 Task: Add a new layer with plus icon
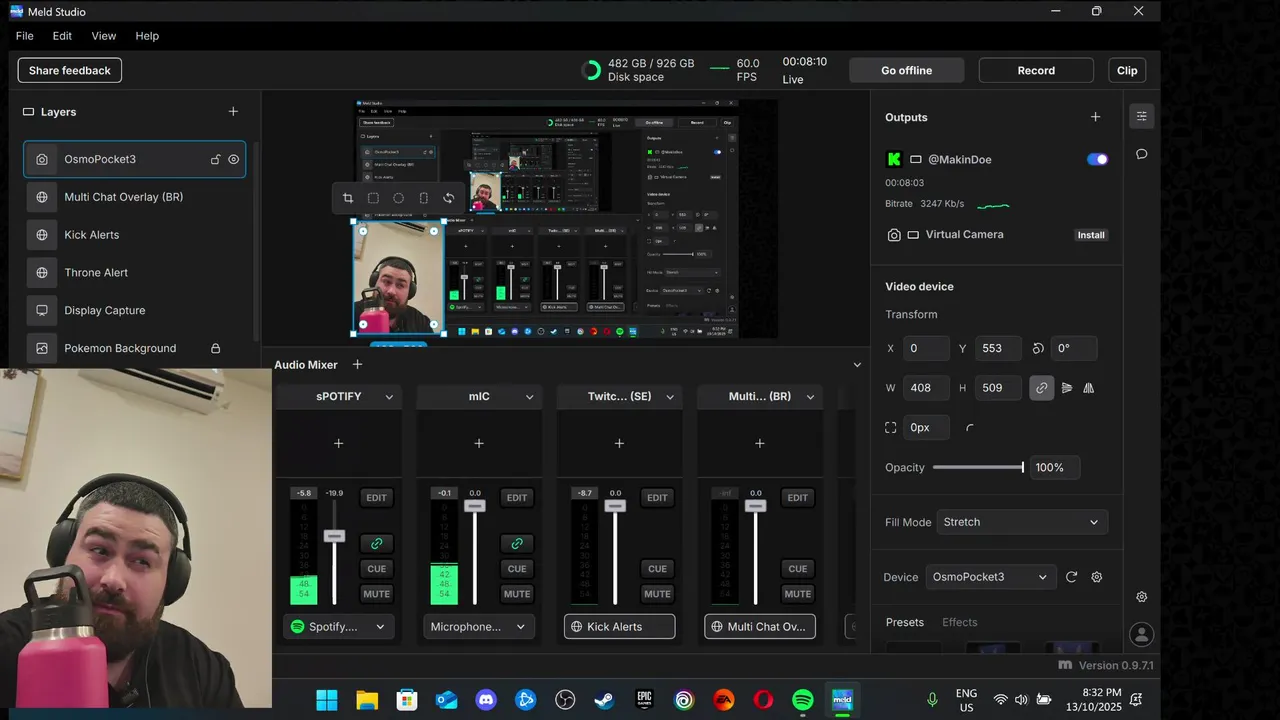point(233,112)
